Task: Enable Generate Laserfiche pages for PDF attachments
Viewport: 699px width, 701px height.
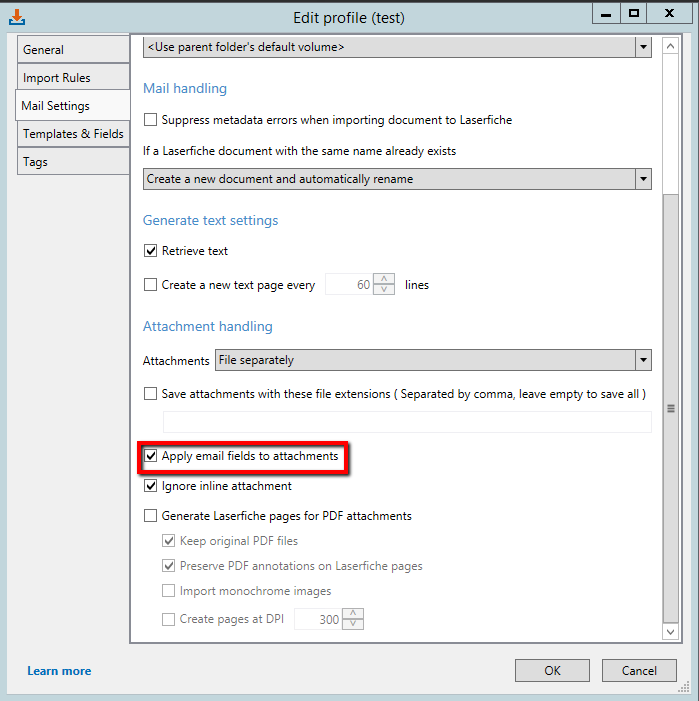Action: 151,516
